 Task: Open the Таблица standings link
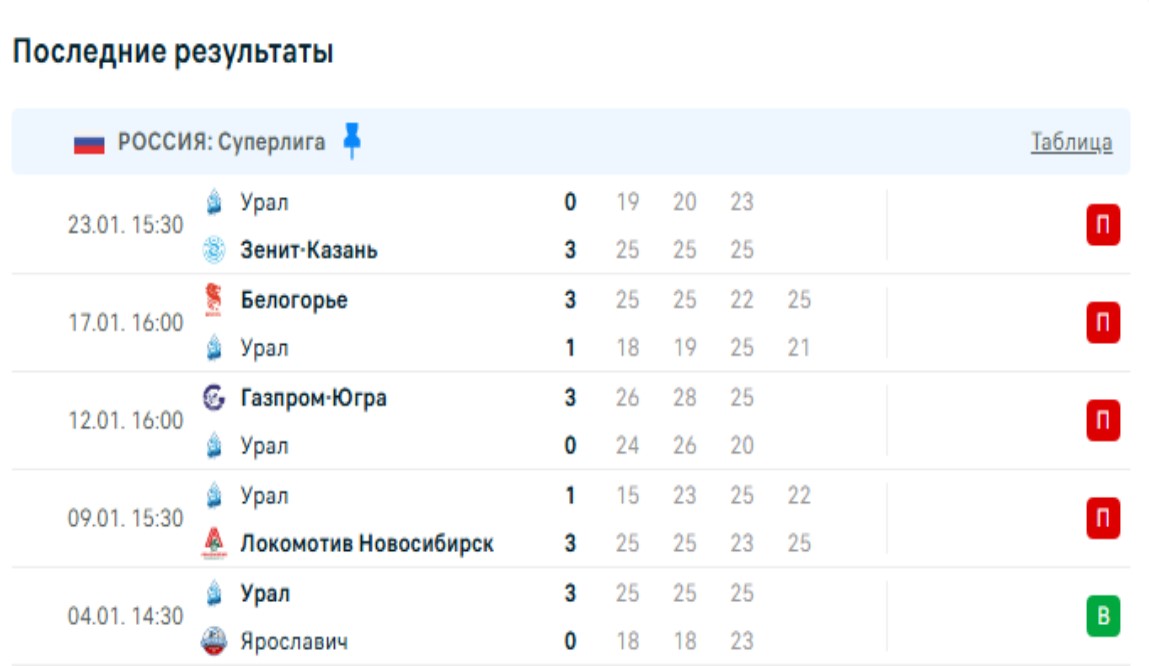click(1071, 143)
